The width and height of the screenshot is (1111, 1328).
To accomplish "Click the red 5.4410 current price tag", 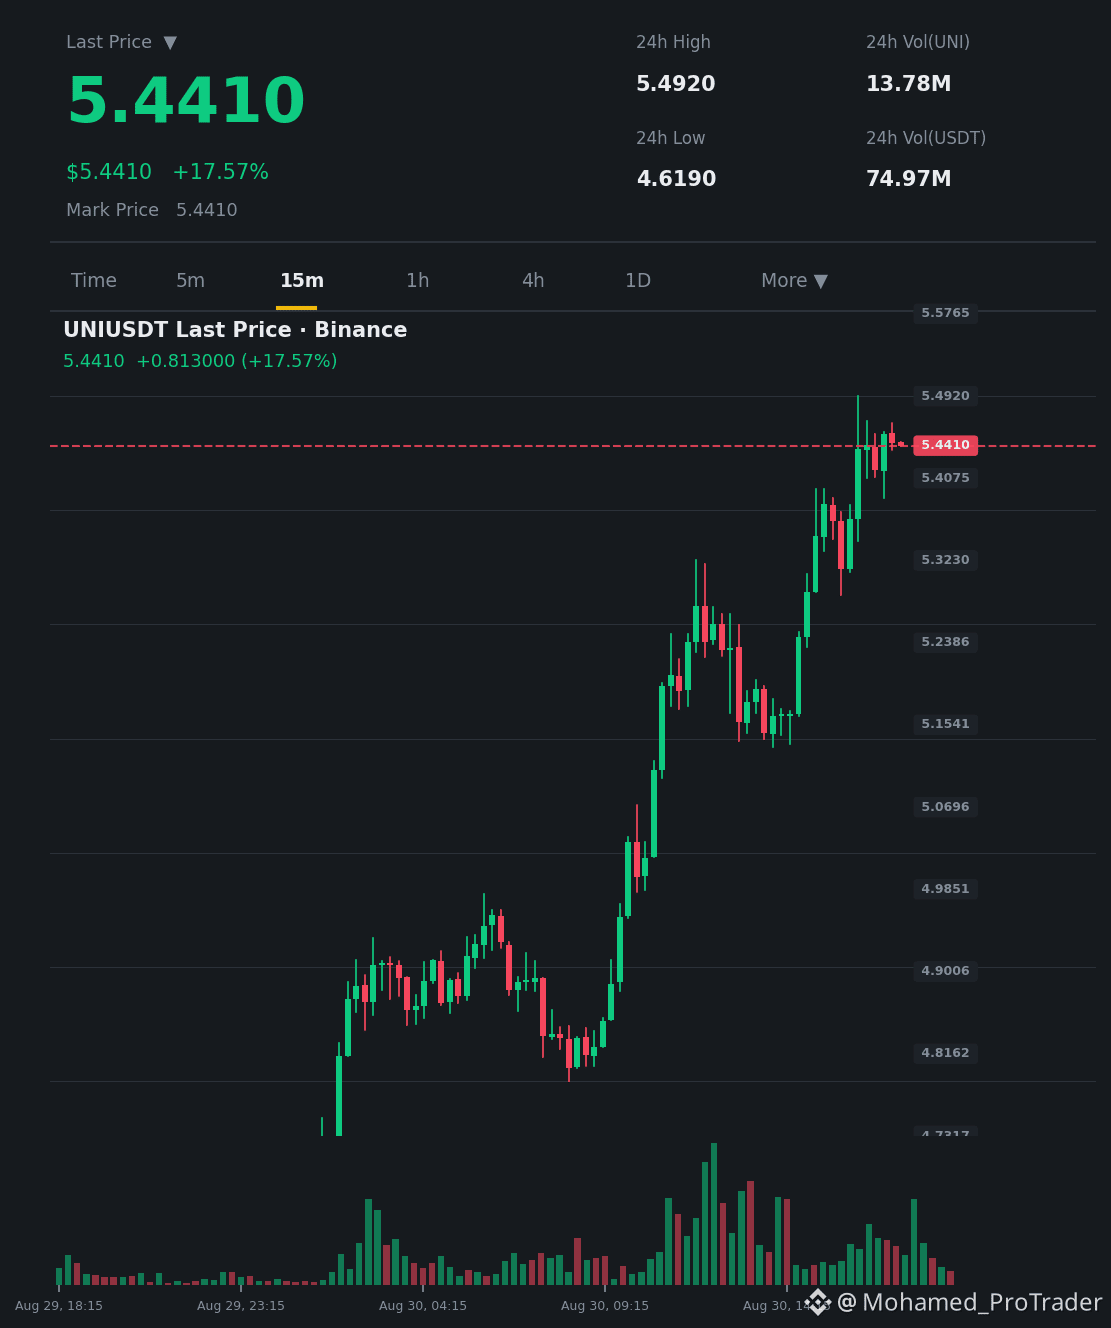I will 945,445.
